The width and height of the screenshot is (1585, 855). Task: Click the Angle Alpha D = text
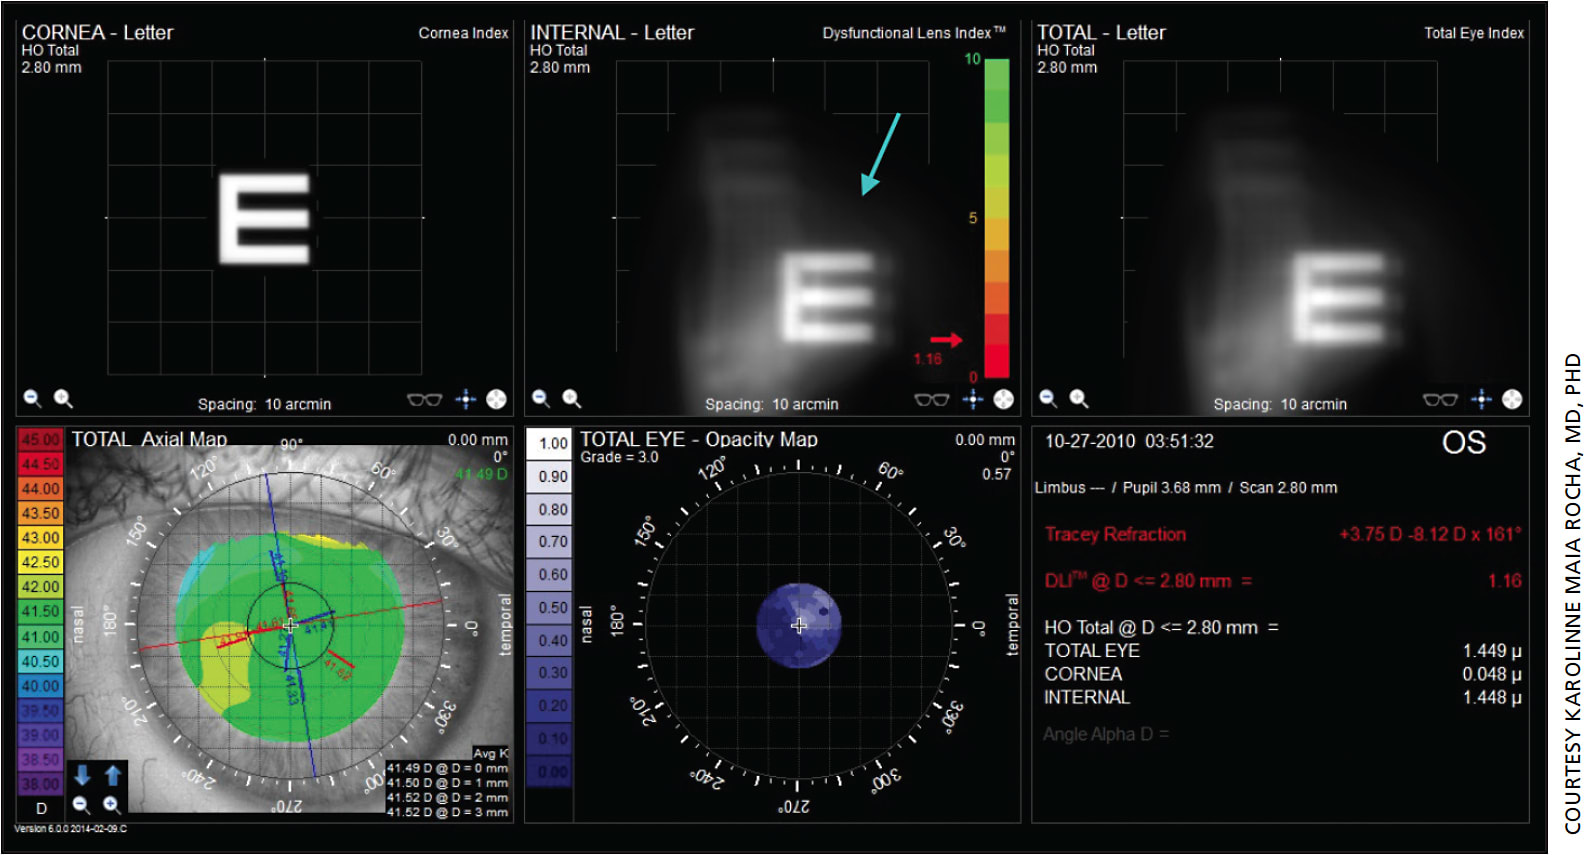pyautogui.click(x=1106, y=734)
